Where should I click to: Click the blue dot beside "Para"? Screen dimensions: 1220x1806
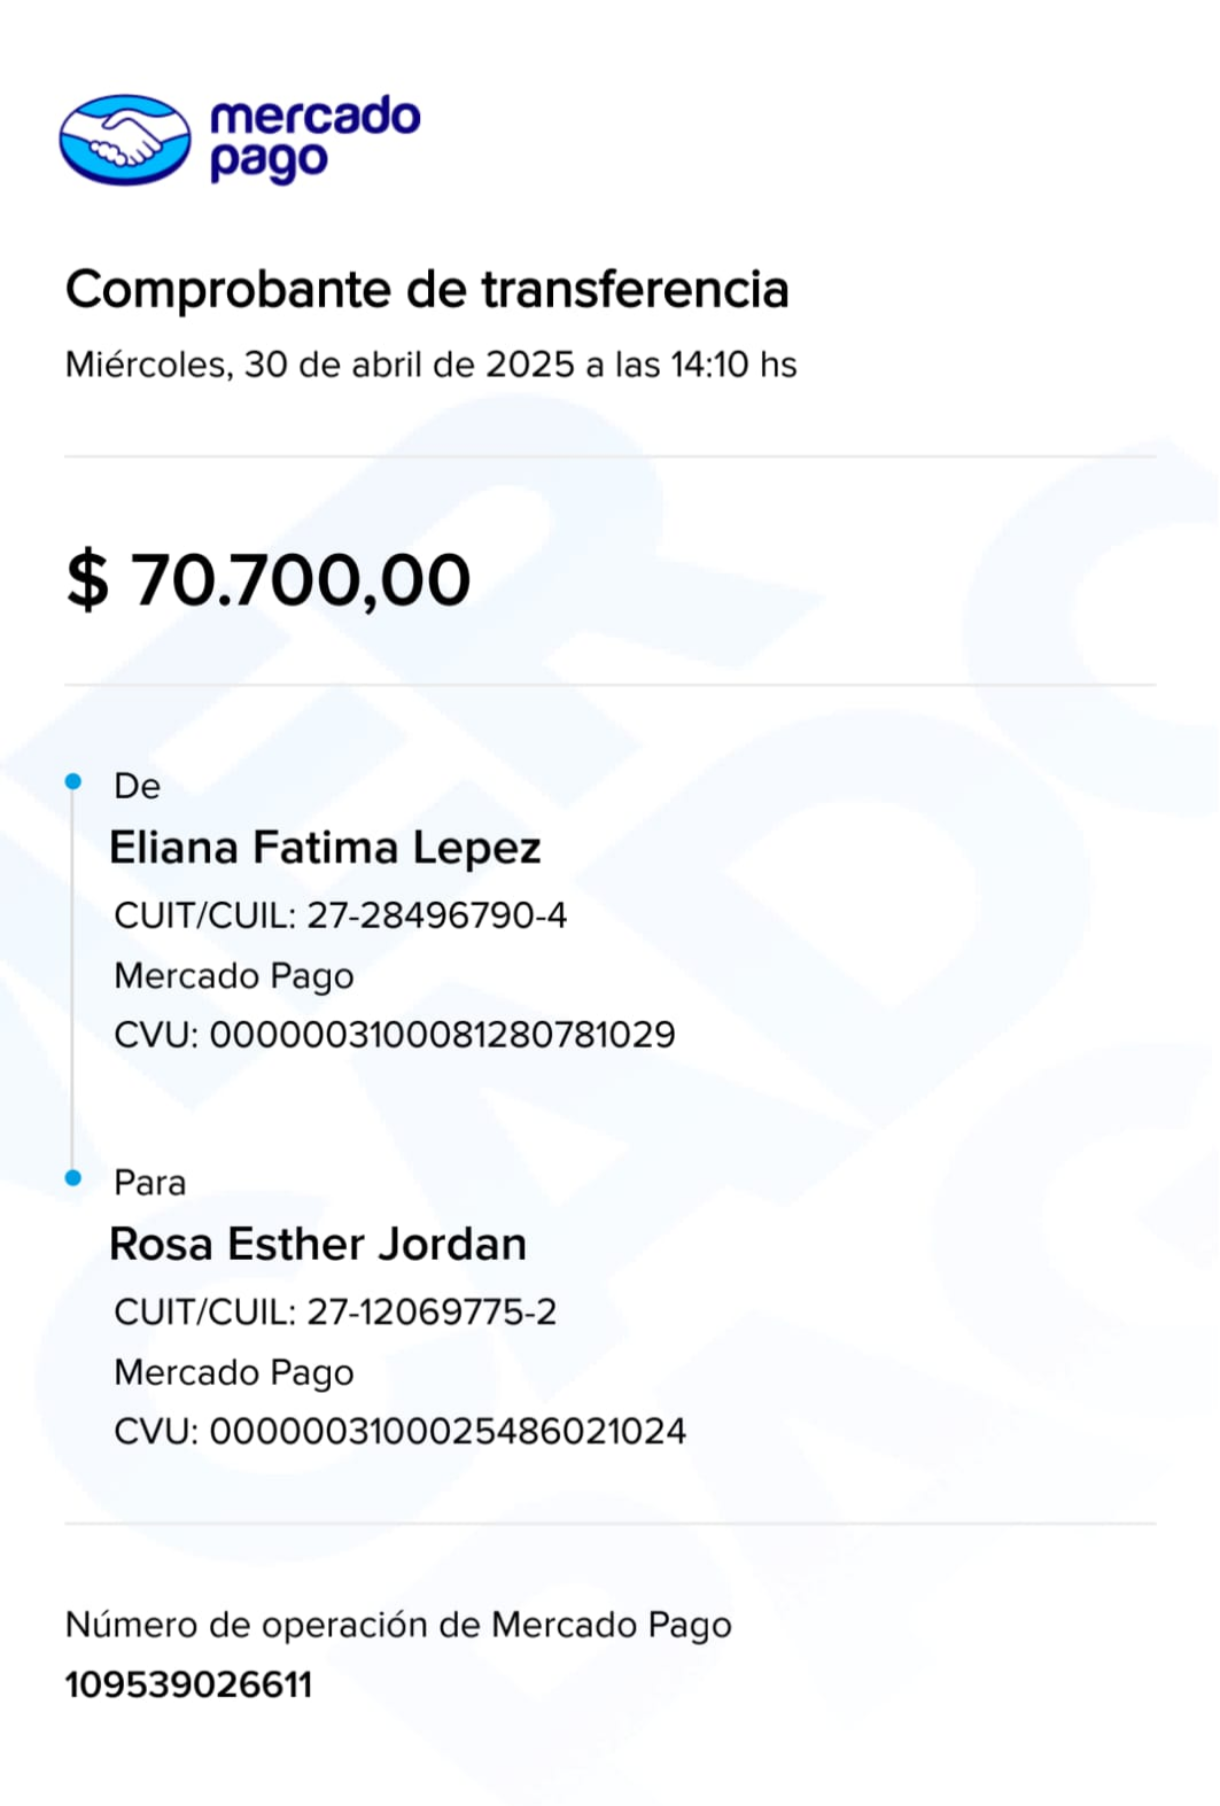(x=73, y=1178)
